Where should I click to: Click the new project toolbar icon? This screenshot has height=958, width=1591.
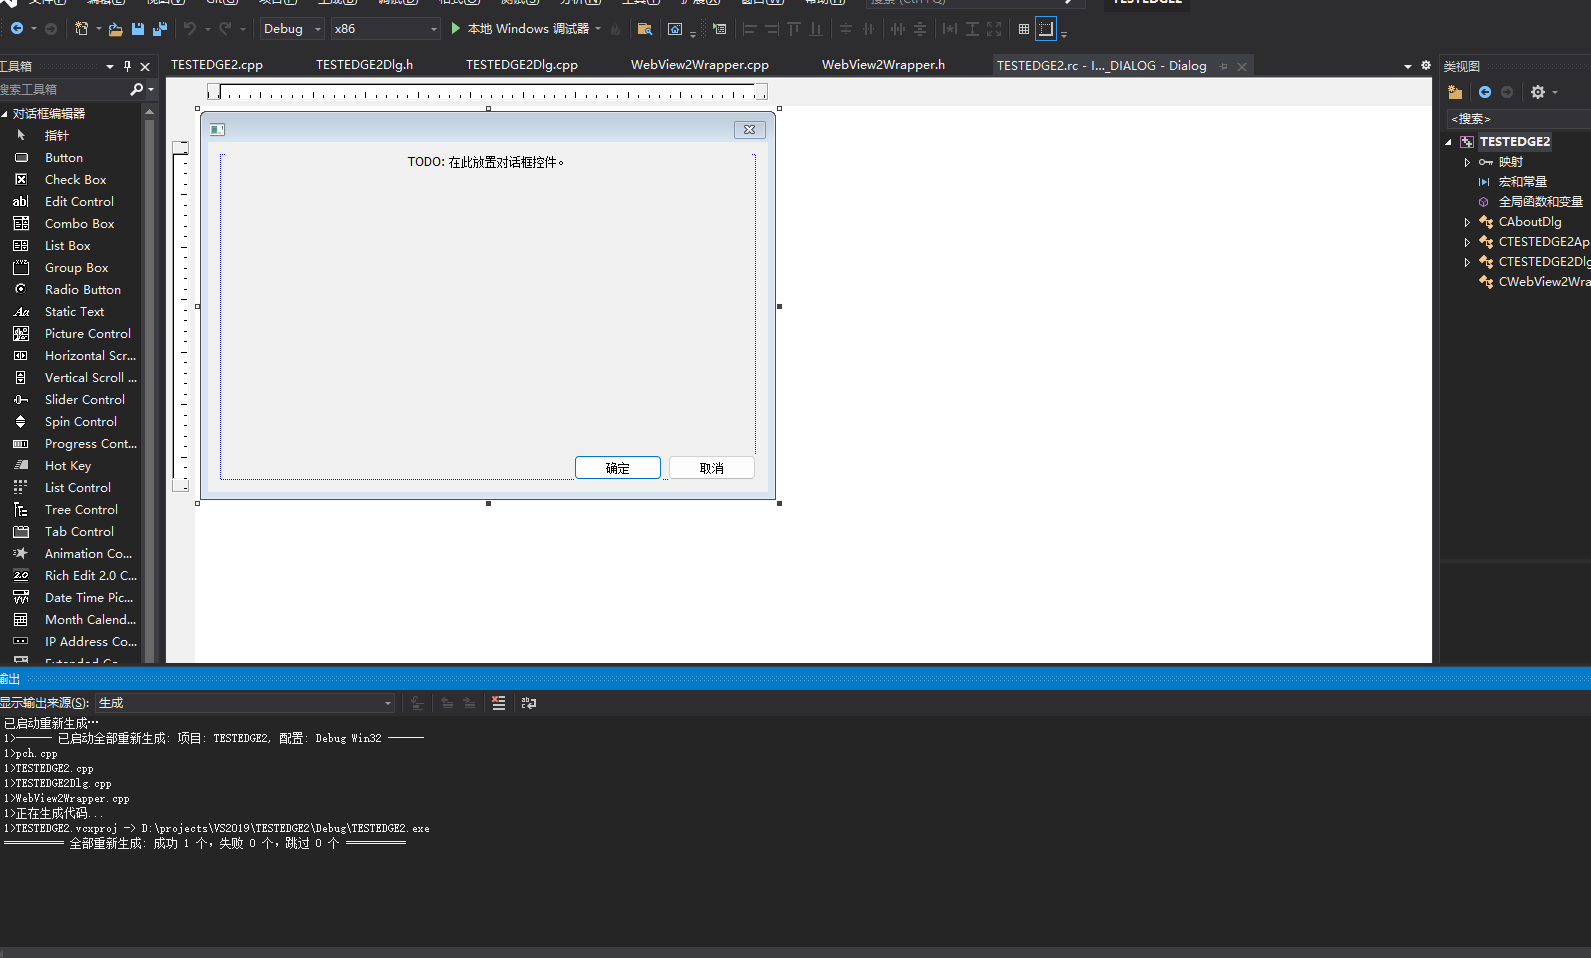click(x=82, y=29)
